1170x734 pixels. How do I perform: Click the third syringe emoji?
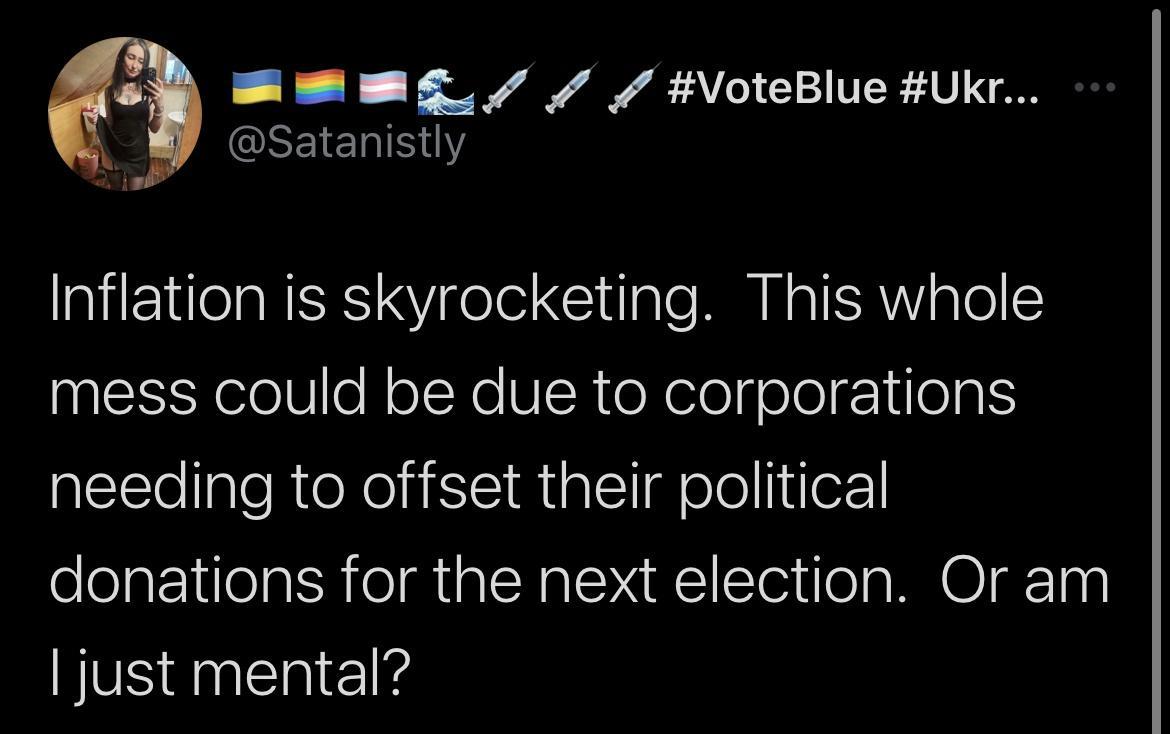click(630, 88)
